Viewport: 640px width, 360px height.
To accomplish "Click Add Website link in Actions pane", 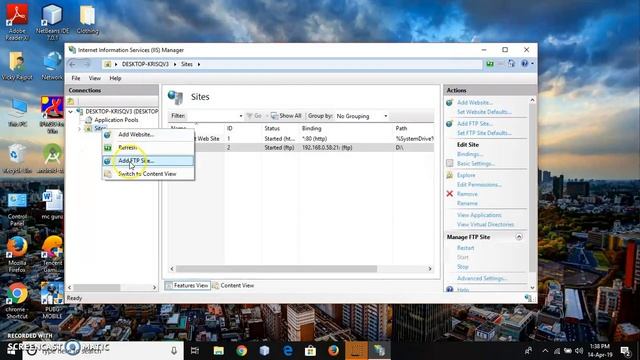I will (x=475, y=102).
